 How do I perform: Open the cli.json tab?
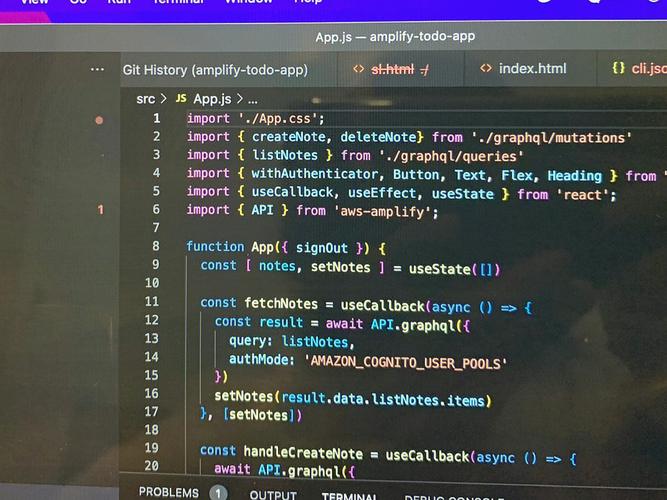(x=649, y=68)
